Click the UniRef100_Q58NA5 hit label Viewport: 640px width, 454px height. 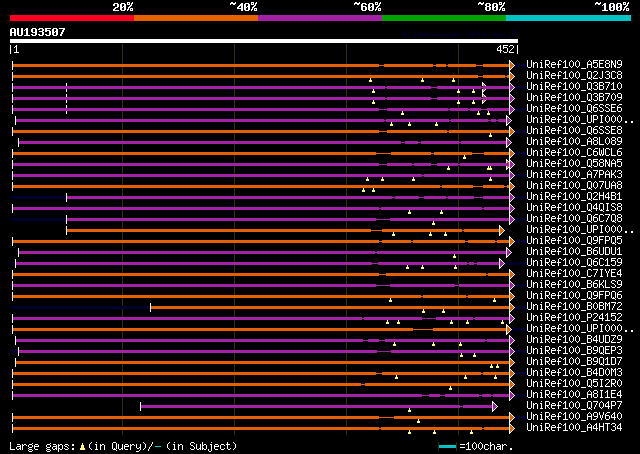tap(574, 163)
